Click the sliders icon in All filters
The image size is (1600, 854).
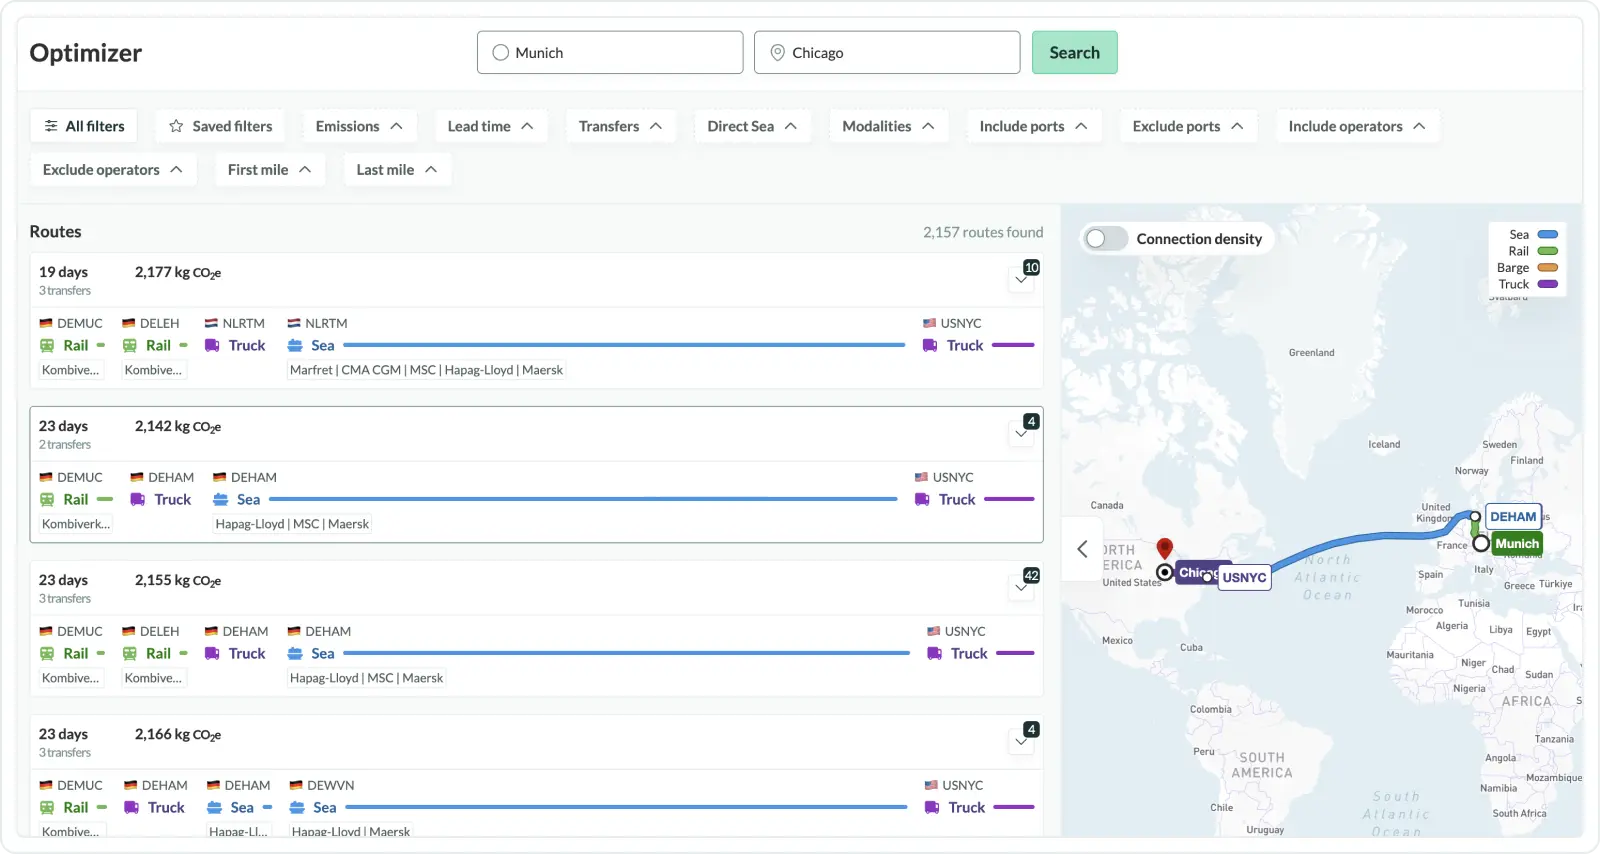point(51,126)
